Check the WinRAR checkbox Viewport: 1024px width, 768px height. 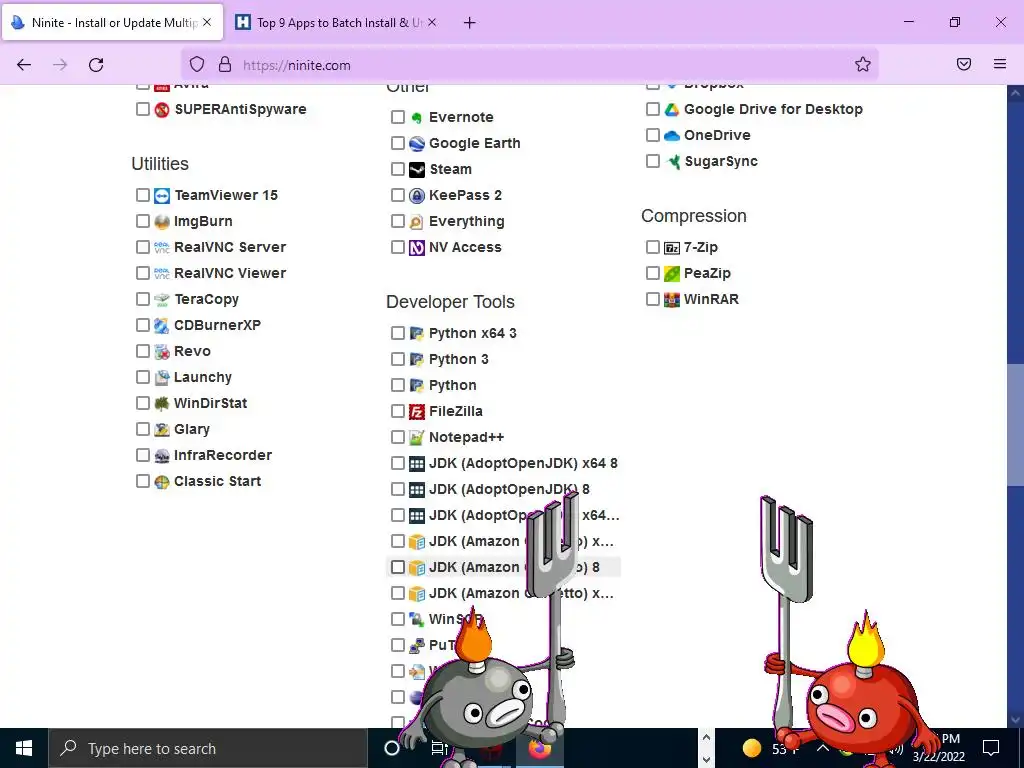click(x=653, y=299)
